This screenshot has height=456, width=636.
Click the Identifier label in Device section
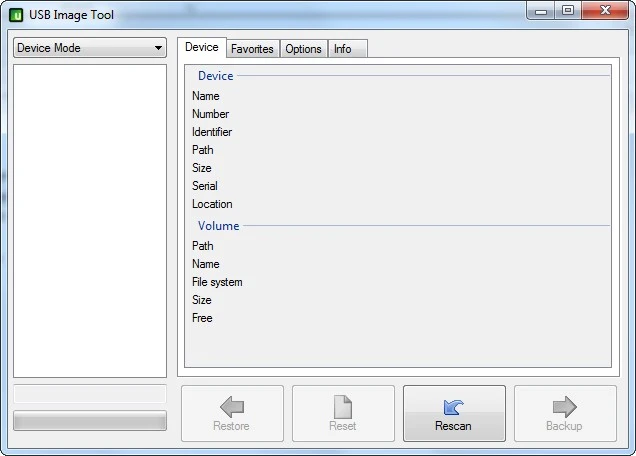click(x=212, y=132)
